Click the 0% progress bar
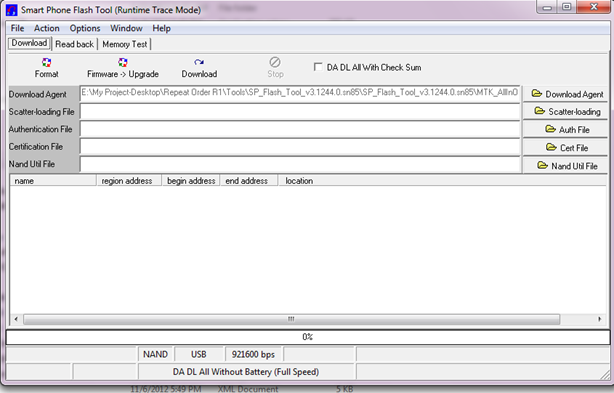The image size is (614, 393). pos(307,337)
